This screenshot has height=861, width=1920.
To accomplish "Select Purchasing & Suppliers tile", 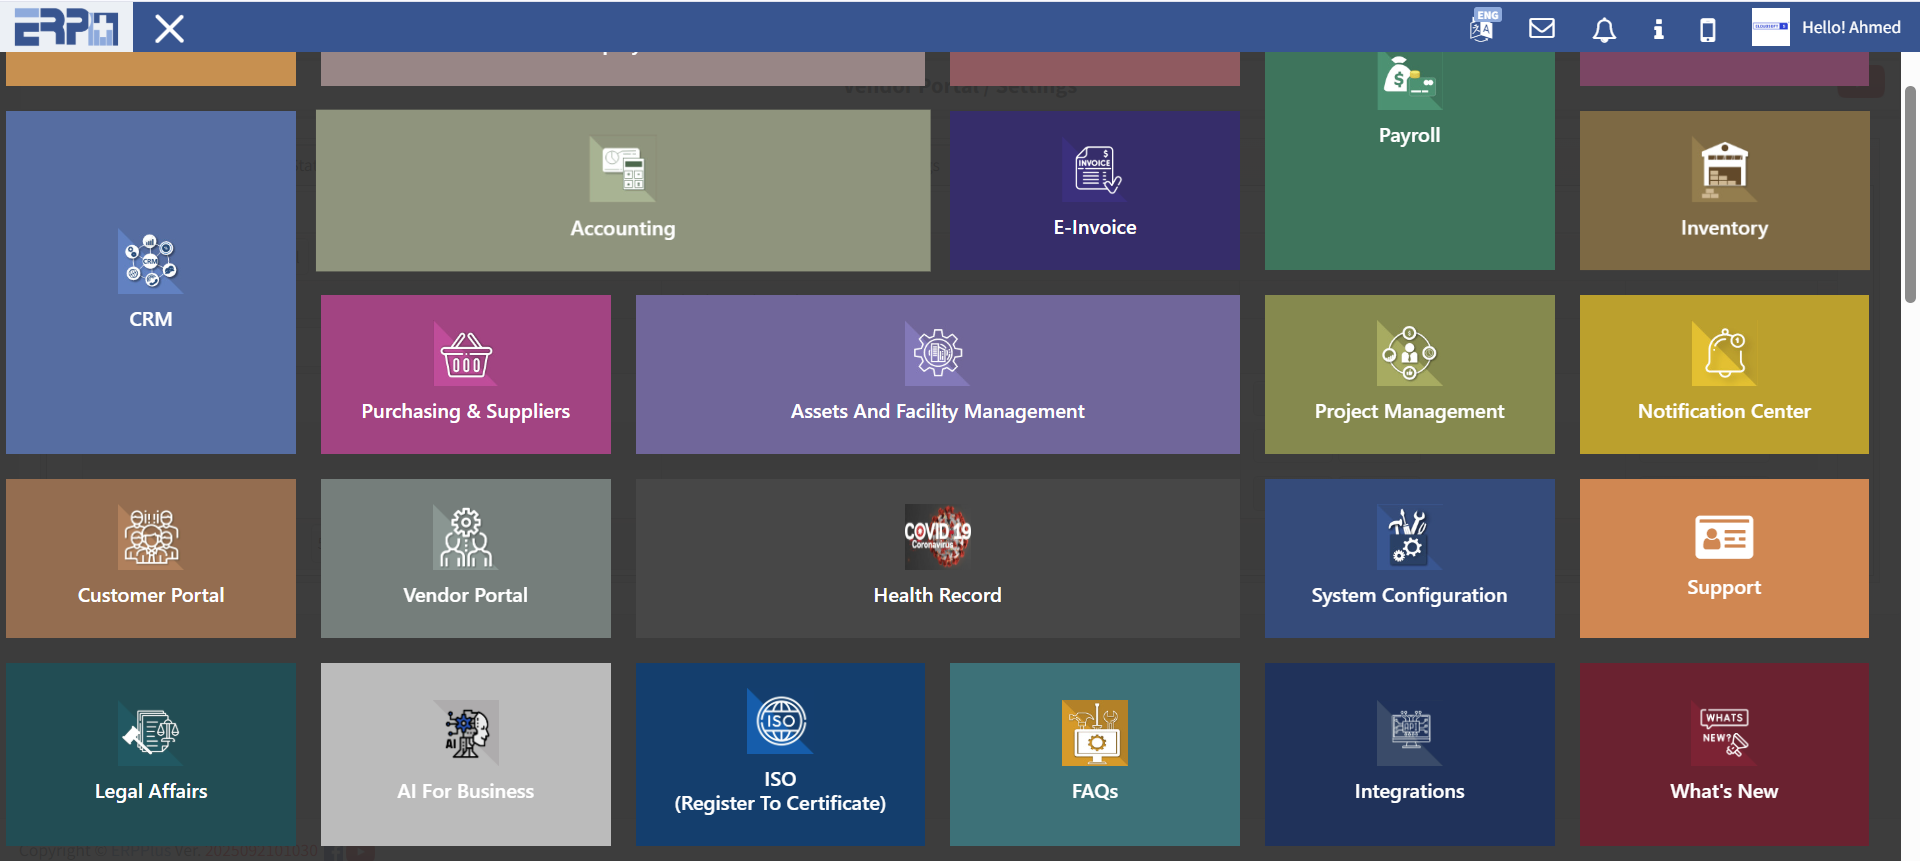I will point(465,374).
